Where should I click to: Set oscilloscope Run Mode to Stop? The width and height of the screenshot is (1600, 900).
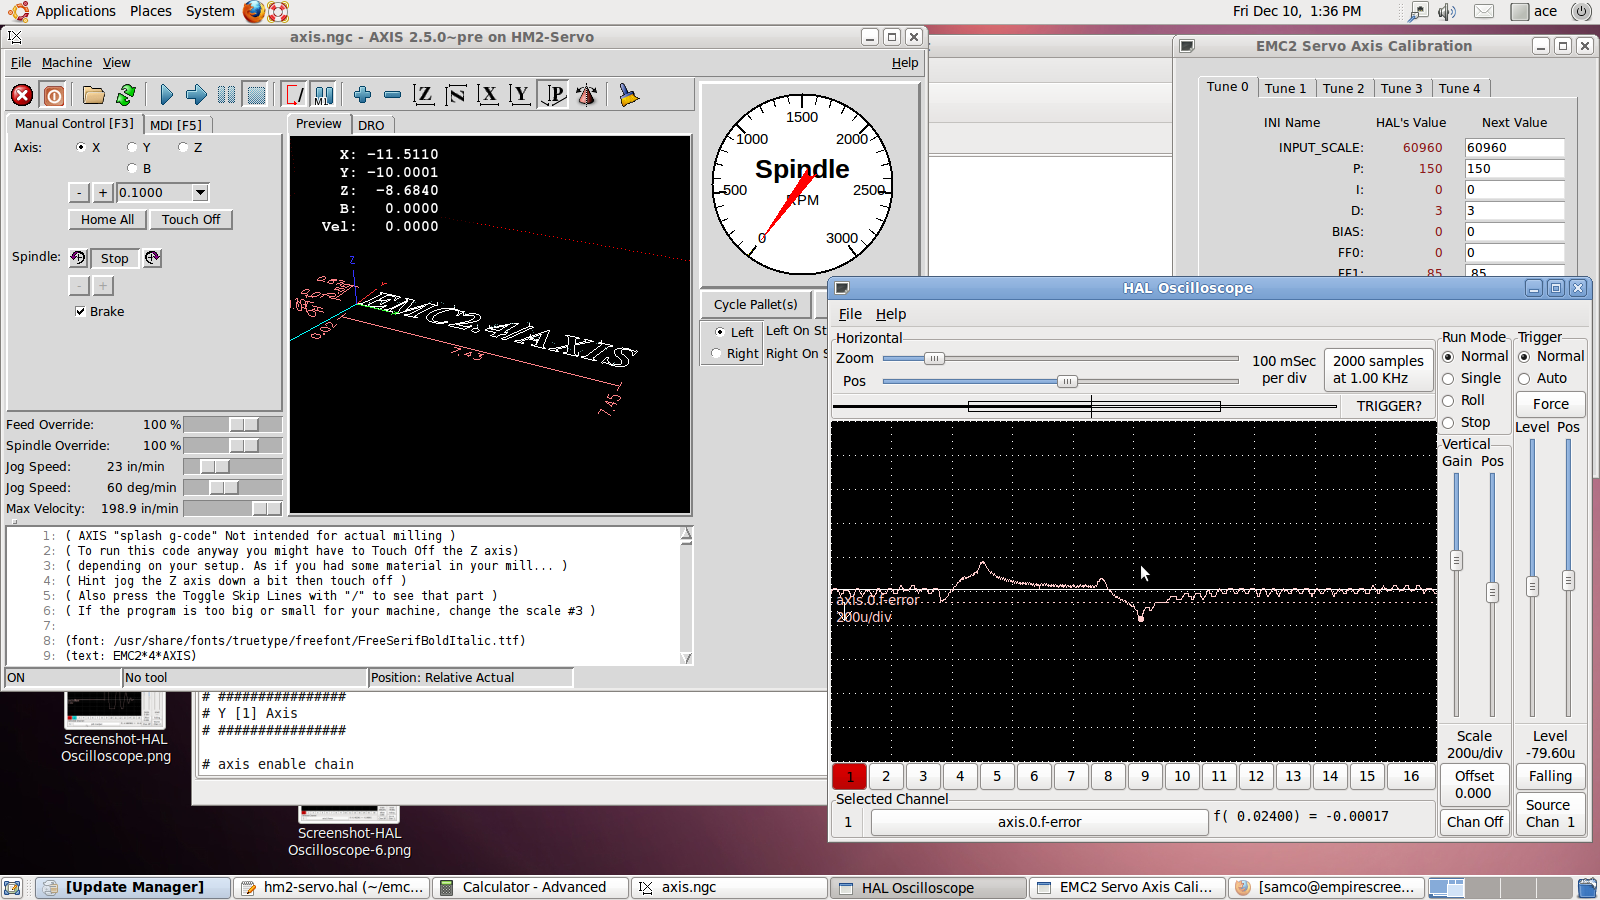[1448, 423]
